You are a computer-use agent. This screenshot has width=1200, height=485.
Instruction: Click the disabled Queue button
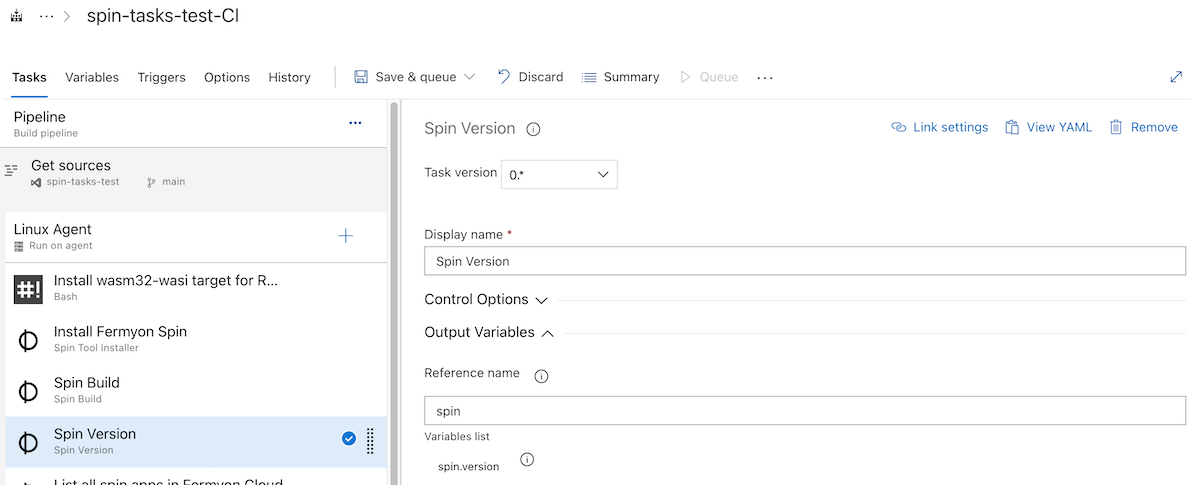coord(709,77)
